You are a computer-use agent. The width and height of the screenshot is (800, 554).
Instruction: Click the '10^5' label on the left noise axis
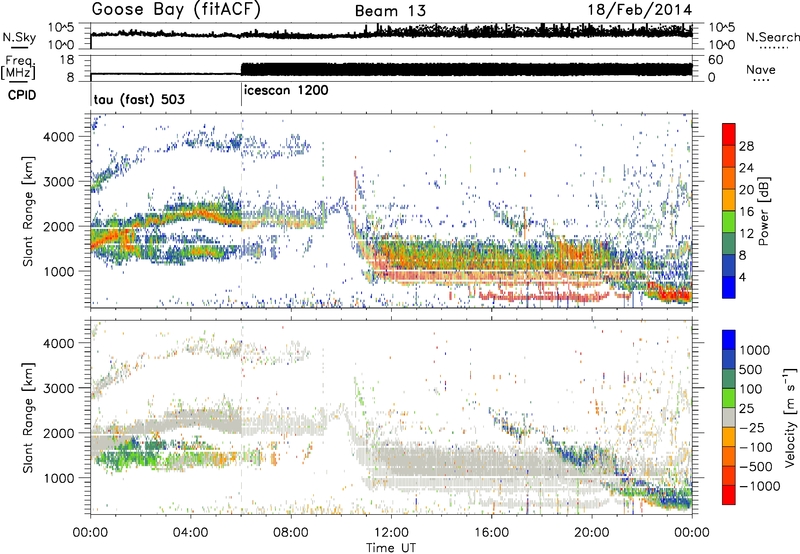tap(62, 28)
